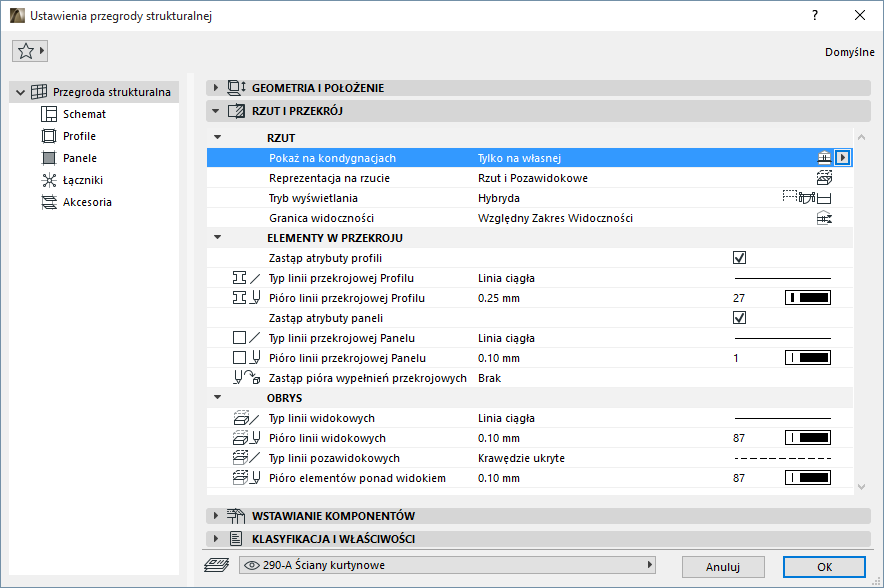884x588 pixels.
Task: Open Pokaż na kondygnacjach options arrow
Action: pyautogui.click(x=843, y=158)
